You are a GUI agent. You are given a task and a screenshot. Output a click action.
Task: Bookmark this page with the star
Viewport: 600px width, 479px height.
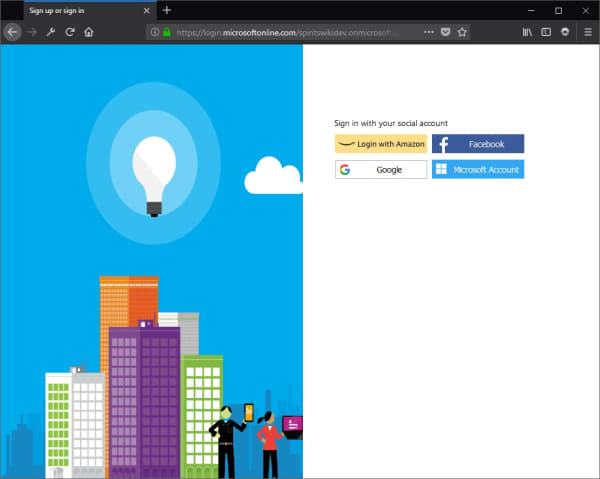click(x=462, y=32)
